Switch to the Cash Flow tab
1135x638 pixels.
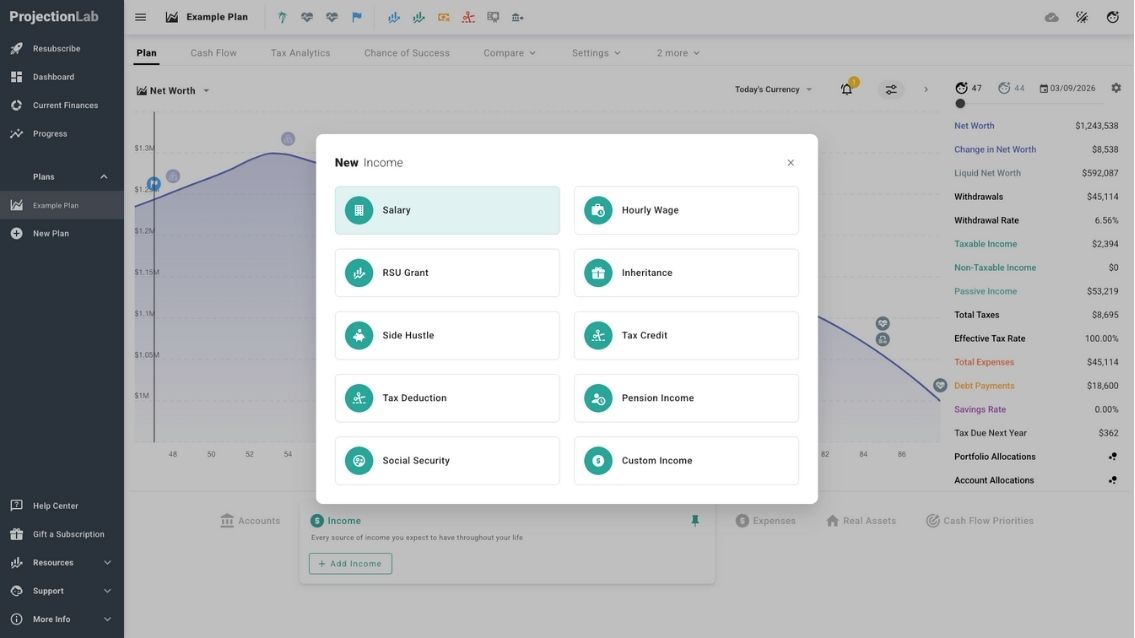[214, 53]
